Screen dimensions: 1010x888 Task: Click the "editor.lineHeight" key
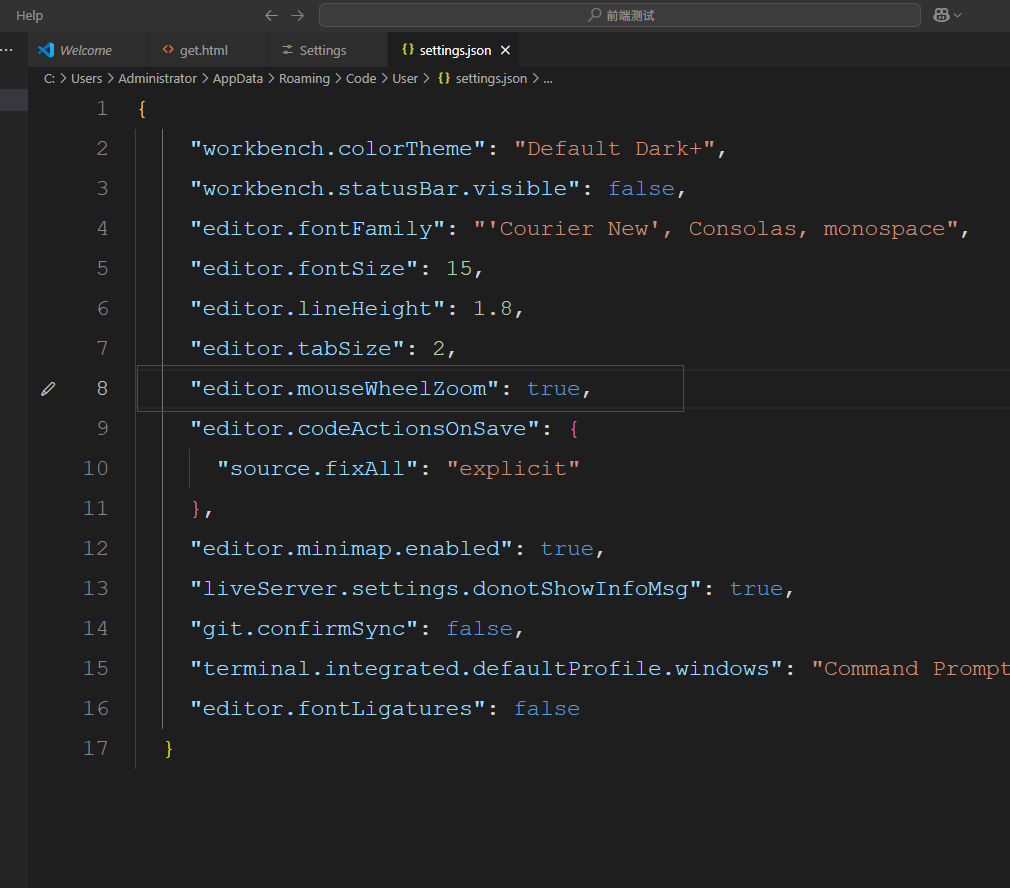pyautogui.click(x=318, y=308)
